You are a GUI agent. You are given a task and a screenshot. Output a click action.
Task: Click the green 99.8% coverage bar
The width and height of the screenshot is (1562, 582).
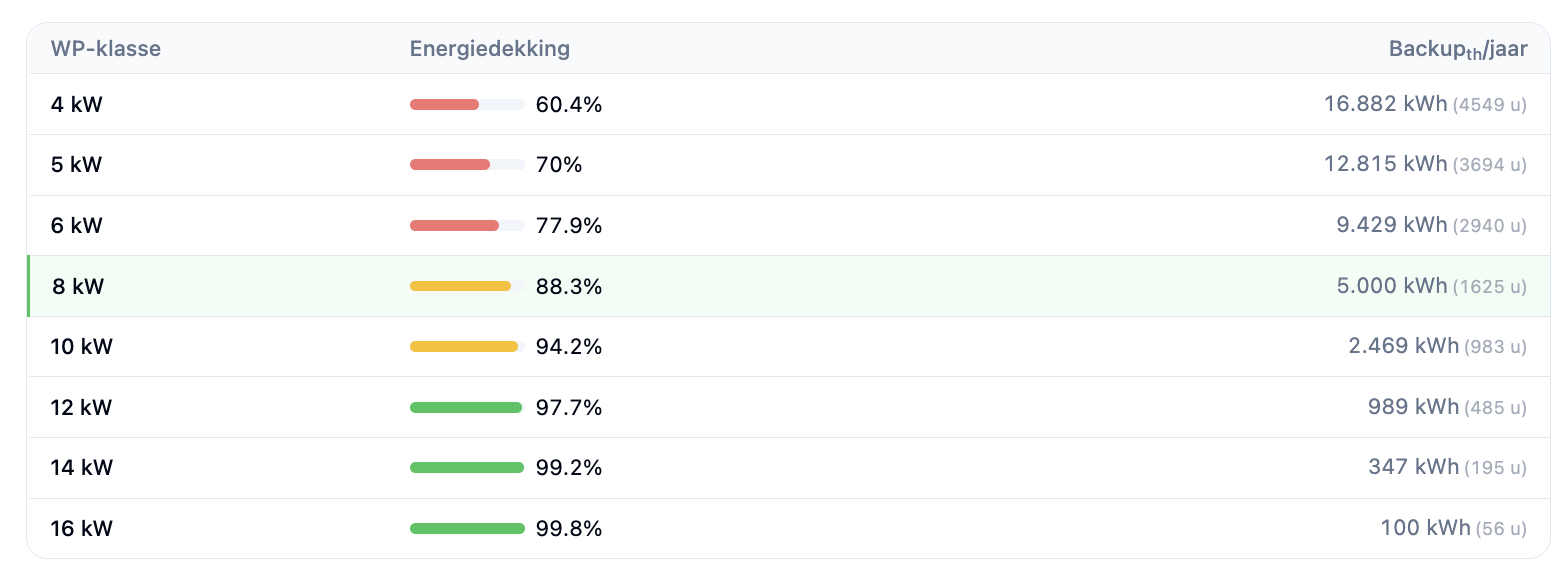(467, 529)
